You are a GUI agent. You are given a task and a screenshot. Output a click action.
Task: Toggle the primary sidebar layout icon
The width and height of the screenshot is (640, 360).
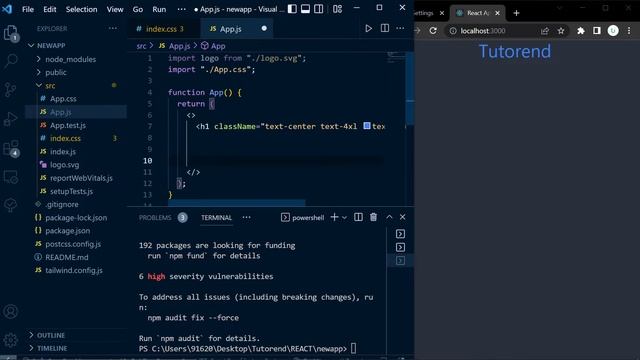(292, 9)
